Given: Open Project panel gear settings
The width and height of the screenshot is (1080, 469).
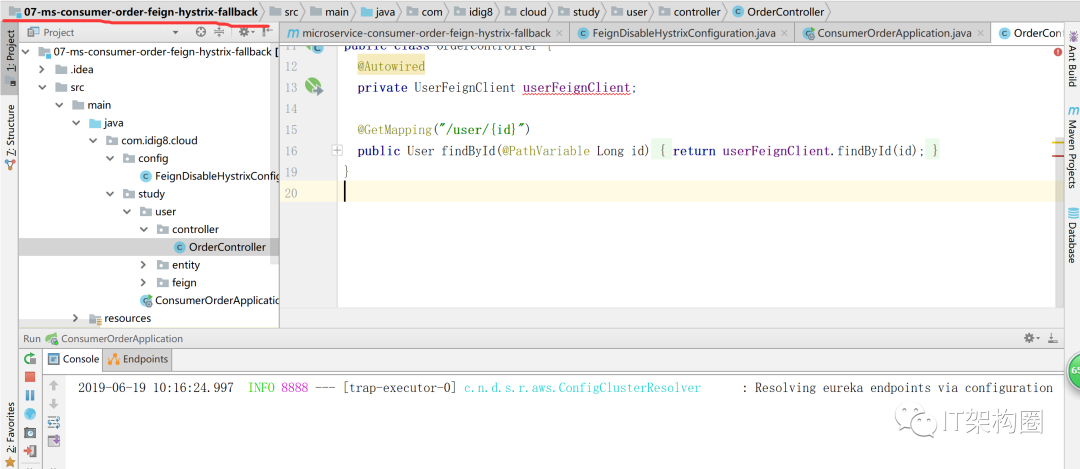Looking at the screenshot, I should (x=245, y=32).
